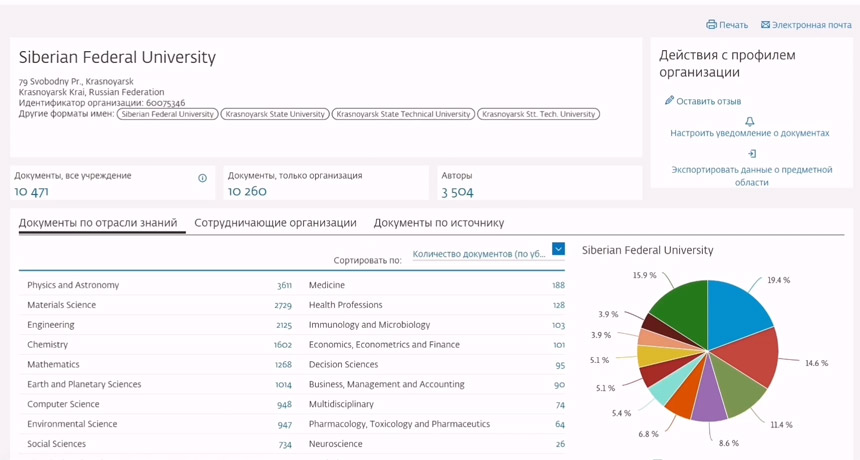The height and width of the screenshot is (460, 860).
Task: Open Engineering count 2125
Action: 284,325
